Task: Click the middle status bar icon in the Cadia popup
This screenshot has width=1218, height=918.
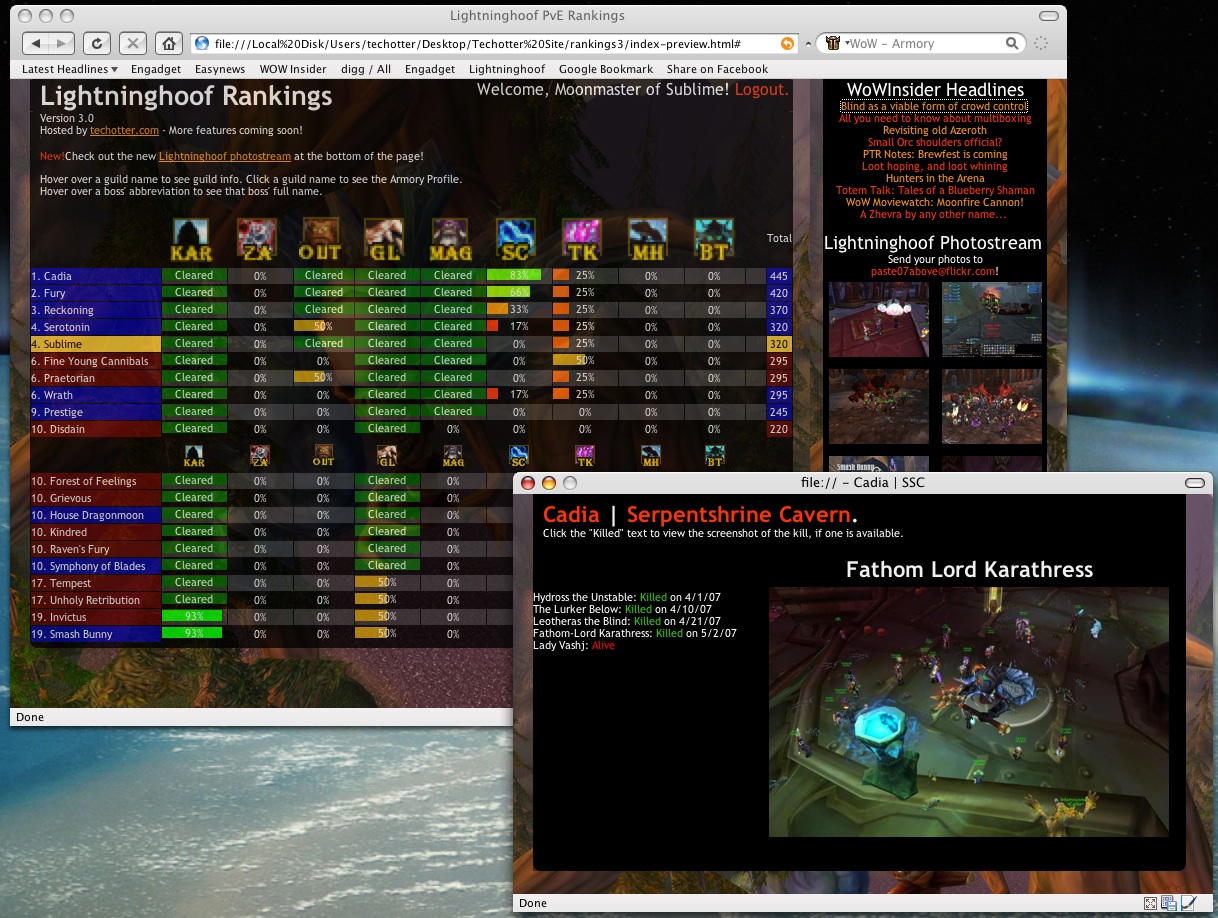Action: click(x=1169, y=903)
